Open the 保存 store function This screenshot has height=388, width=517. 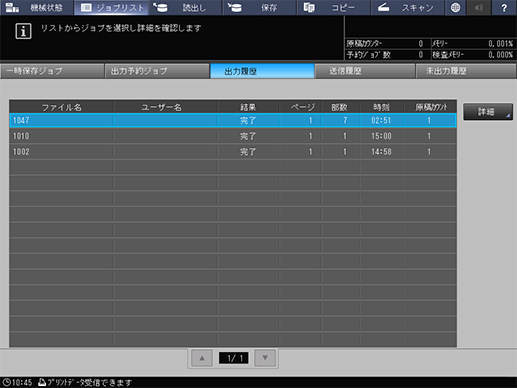pyautogui.click(x=260, y=8)
